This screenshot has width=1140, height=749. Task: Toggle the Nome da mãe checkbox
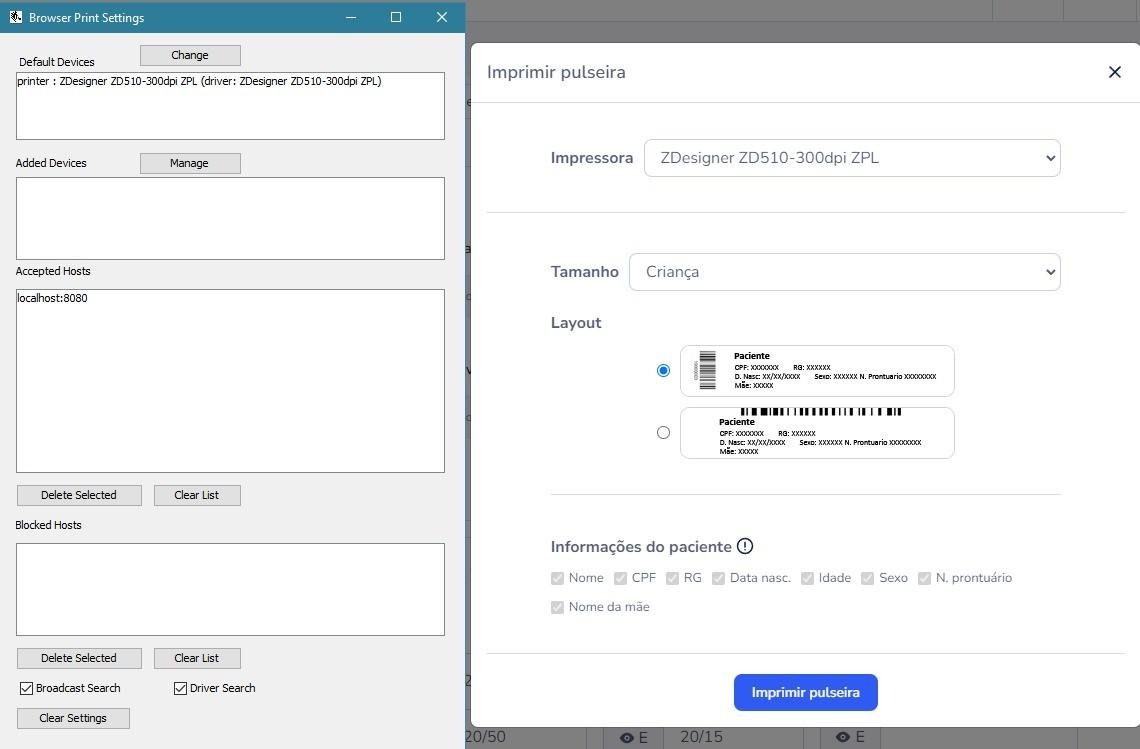(x=558, y=607)
